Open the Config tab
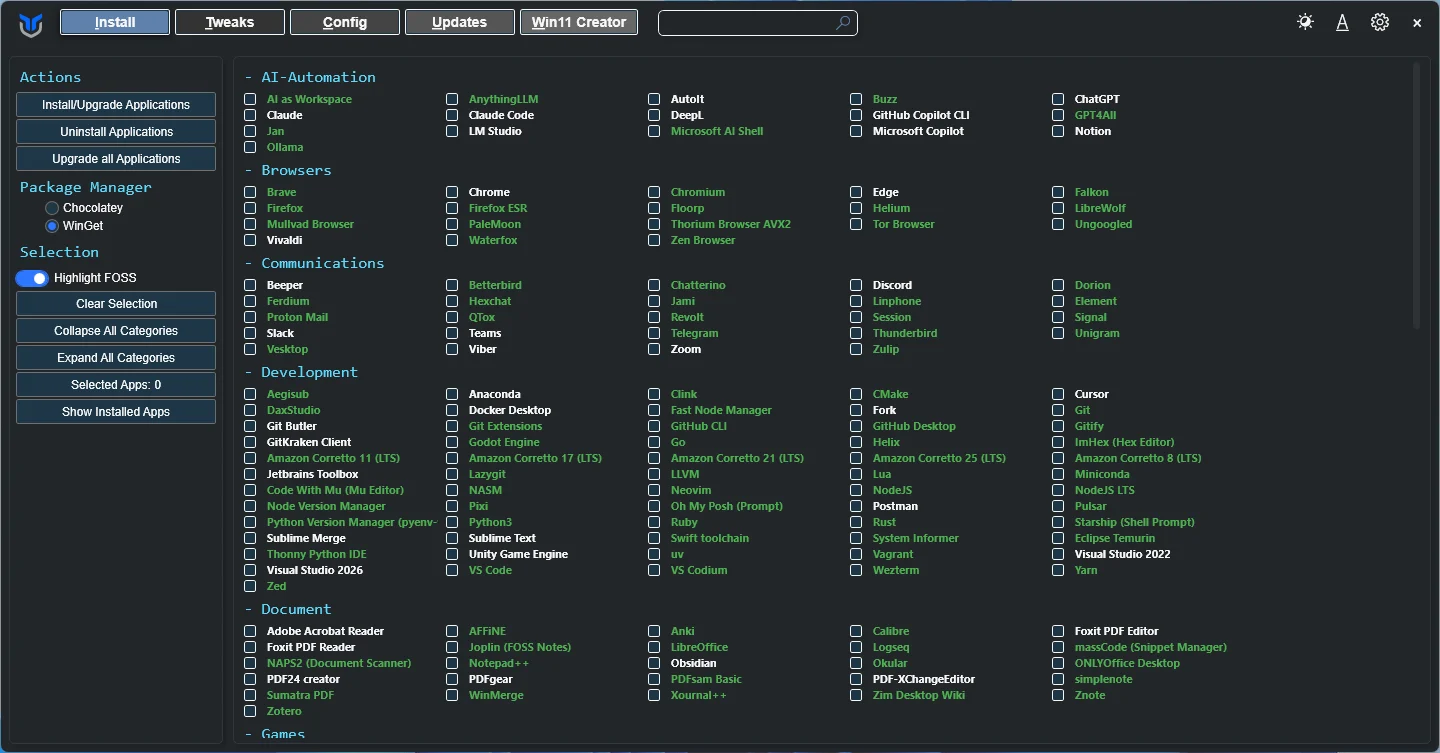 [345, 22]
